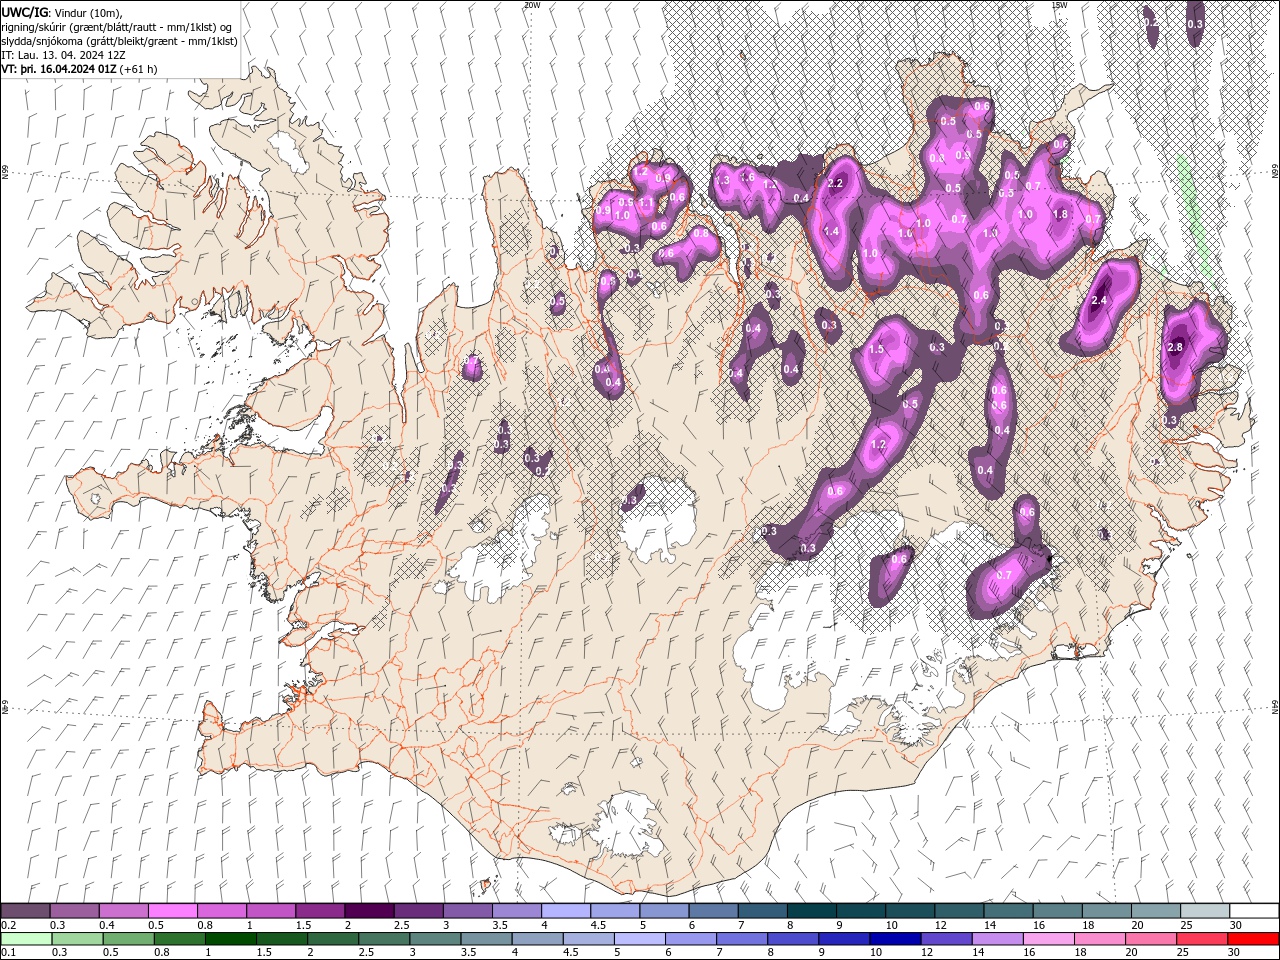This screenshot has height=960, width=1280.
Task: Click the 1.3 precipitation value label
Action: click(723, 180)
